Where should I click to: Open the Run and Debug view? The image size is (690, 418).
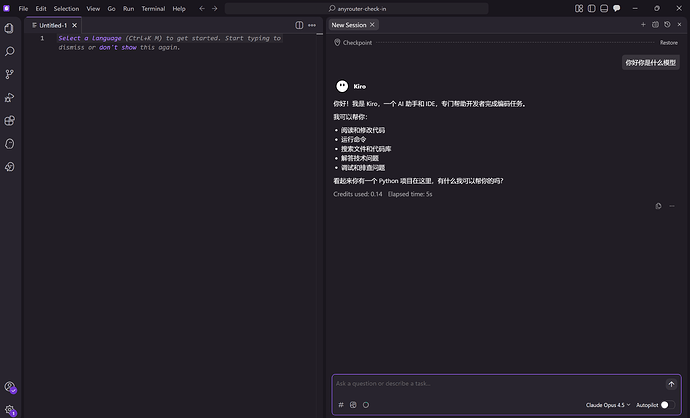(x=9, y=97)
